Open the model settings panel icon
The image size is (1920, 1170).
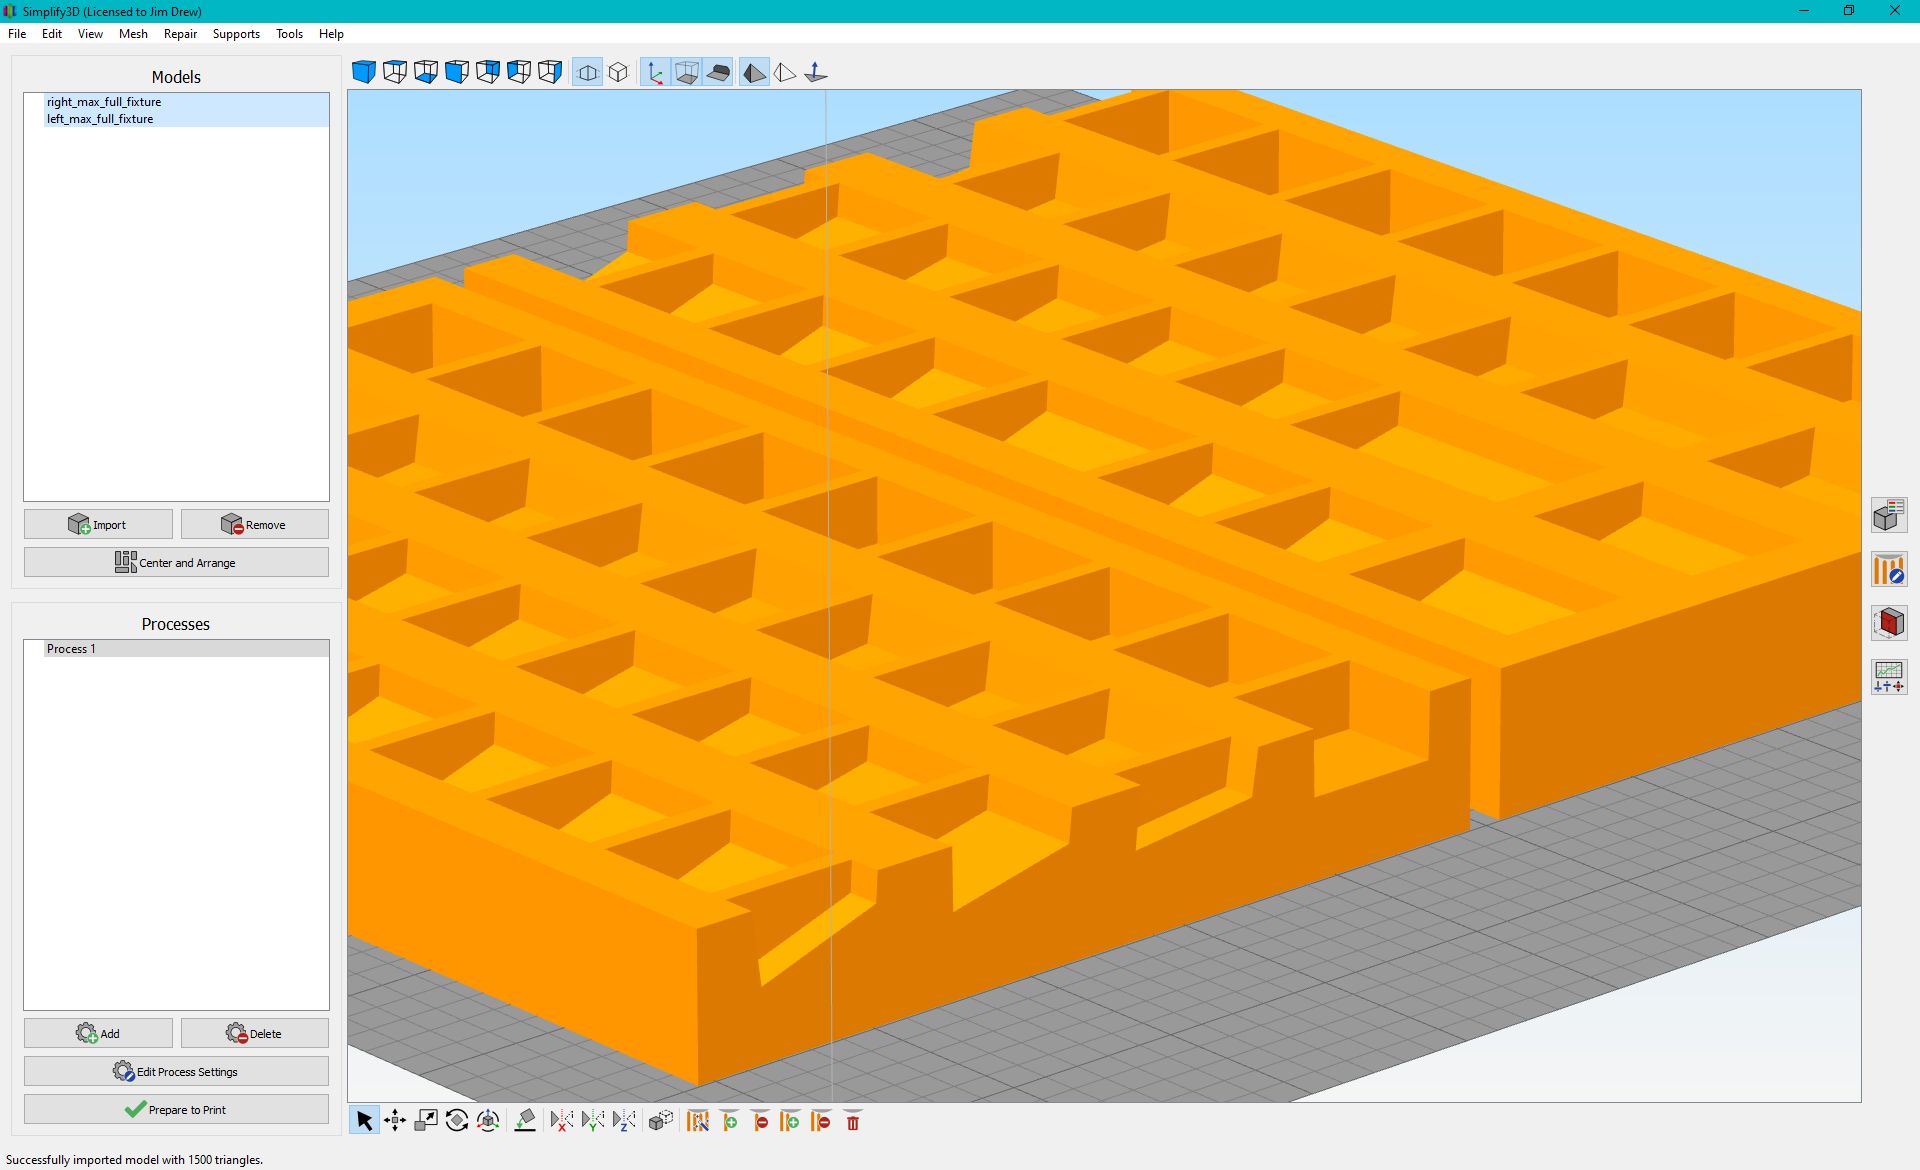point(1889,515)
